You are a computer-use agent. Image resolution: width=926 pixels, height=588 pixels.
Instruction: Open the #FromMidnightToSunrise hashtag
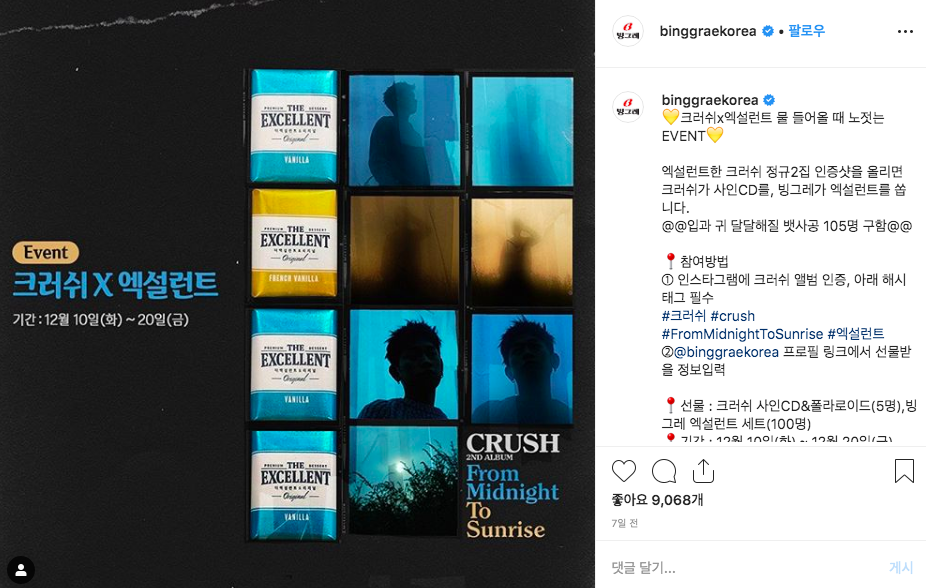click(742, 334)
